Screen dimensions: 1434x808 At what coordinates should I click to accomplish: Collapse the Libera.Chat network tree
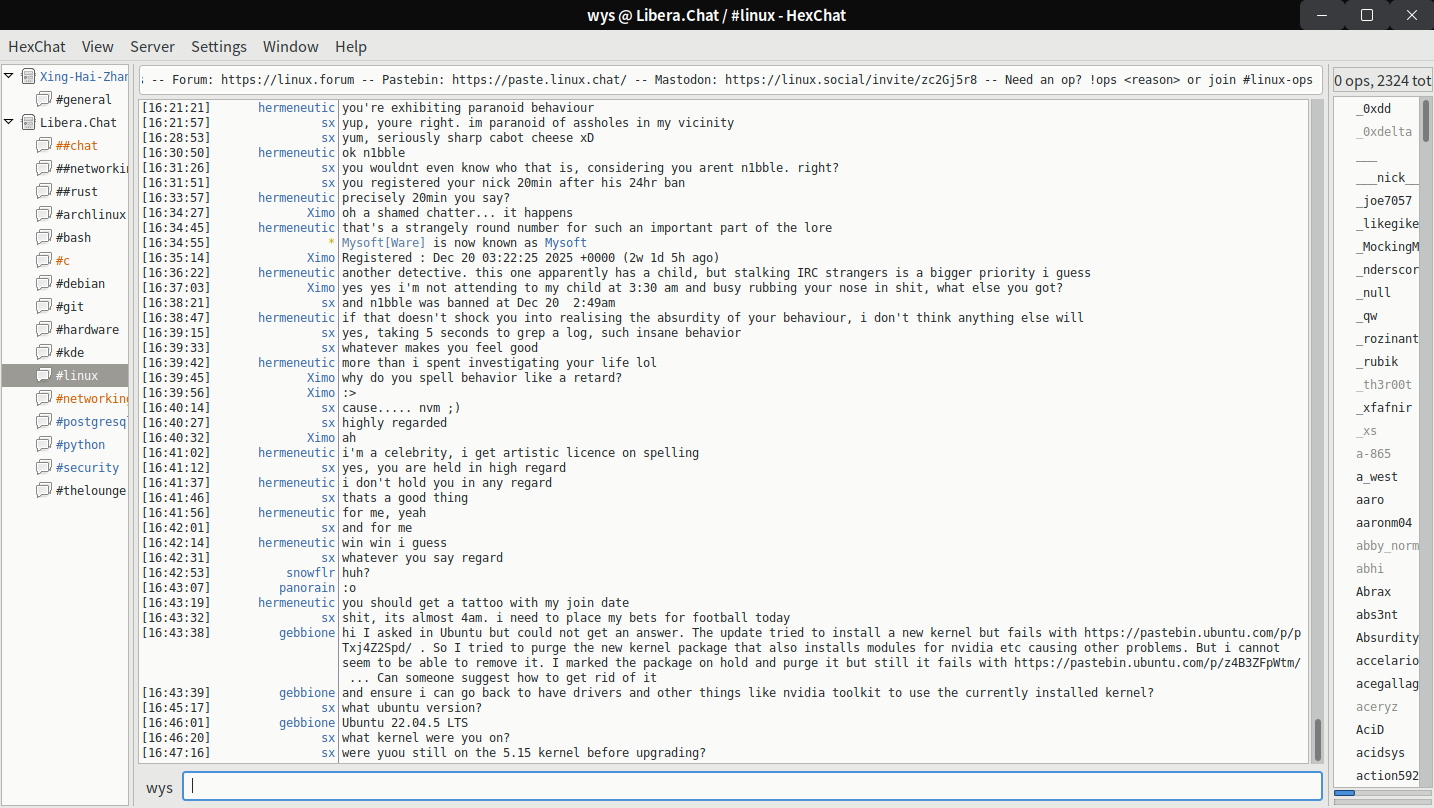pyautogui.click(x=9, y=122)
